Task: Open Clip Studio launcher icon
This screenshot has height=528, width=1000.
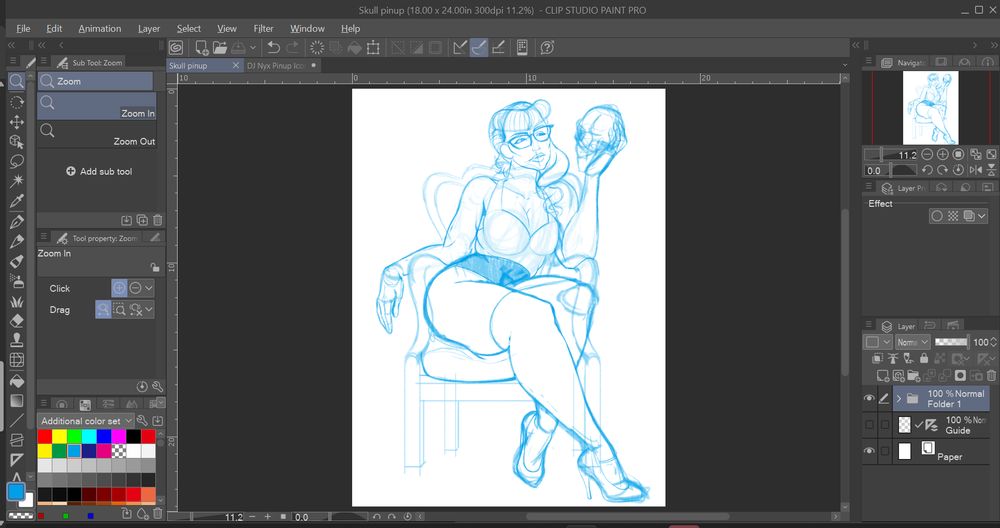Action: tap(177, 48)
